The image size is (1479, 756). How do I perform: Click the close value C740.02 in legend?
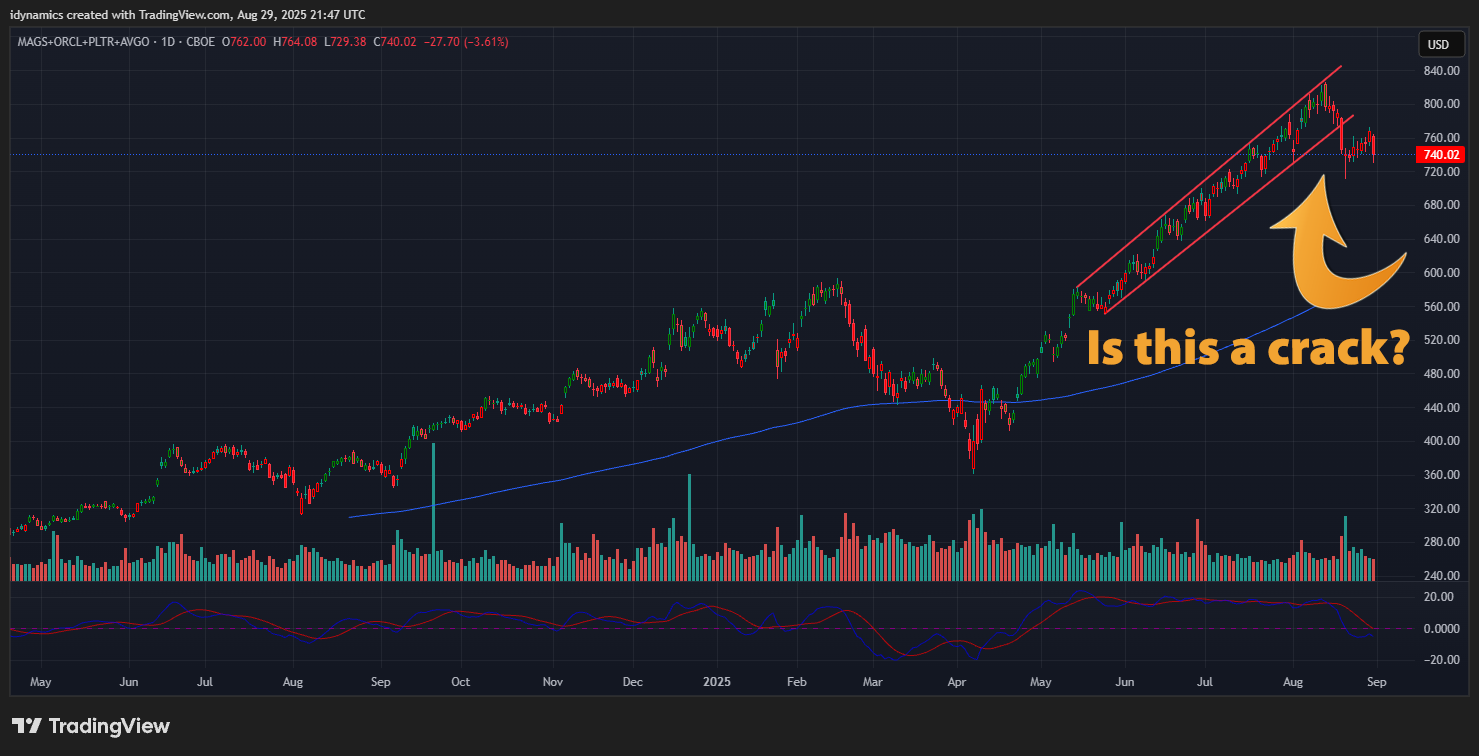coord(395,42)
